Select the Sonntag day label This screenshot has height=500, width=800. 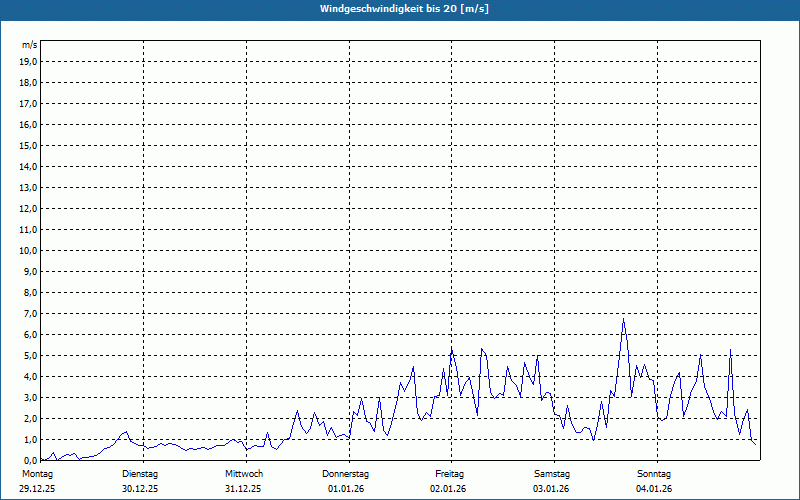pos(654,473)
